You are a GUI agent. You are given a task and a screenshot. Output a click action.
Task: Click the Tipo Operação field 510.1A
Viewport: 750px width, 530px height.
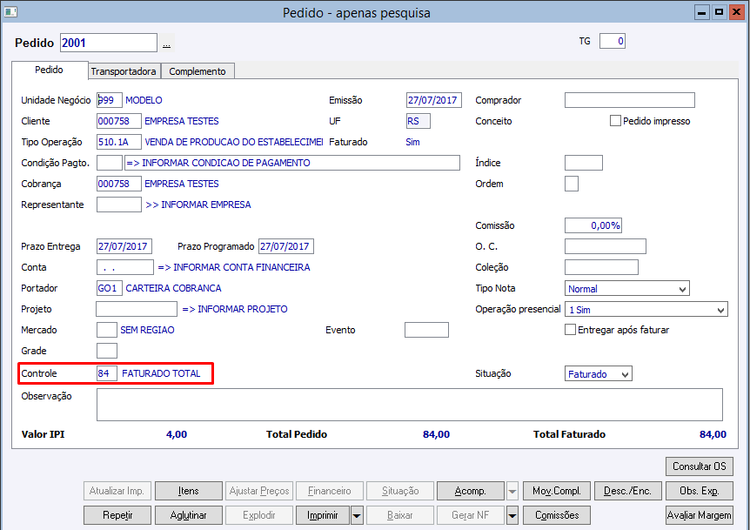coord(119,142)
